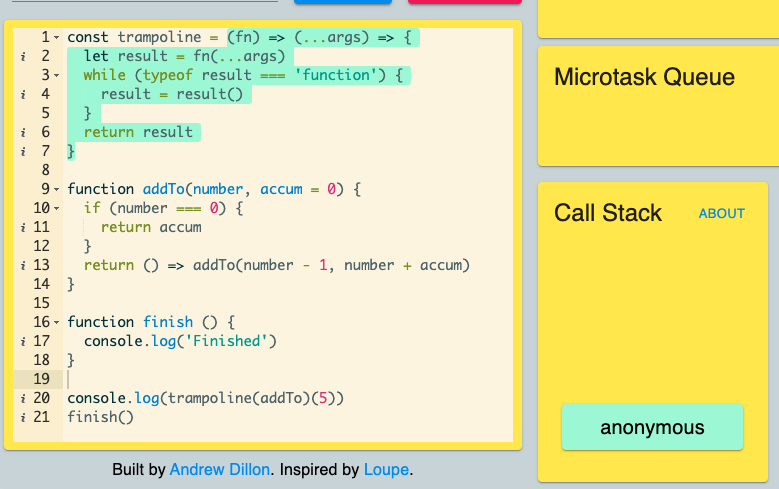The image size is (779, 489).
Task: Open the Loupe link
Action: (x=387, y=470)
